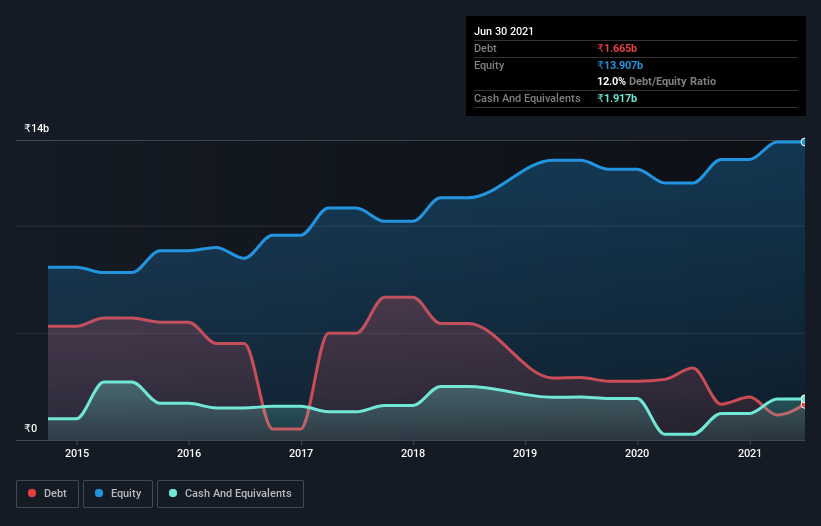Click the Equity row label in tooltip
This screenshot has height=526, width=821.
click(x=489, y=65)
